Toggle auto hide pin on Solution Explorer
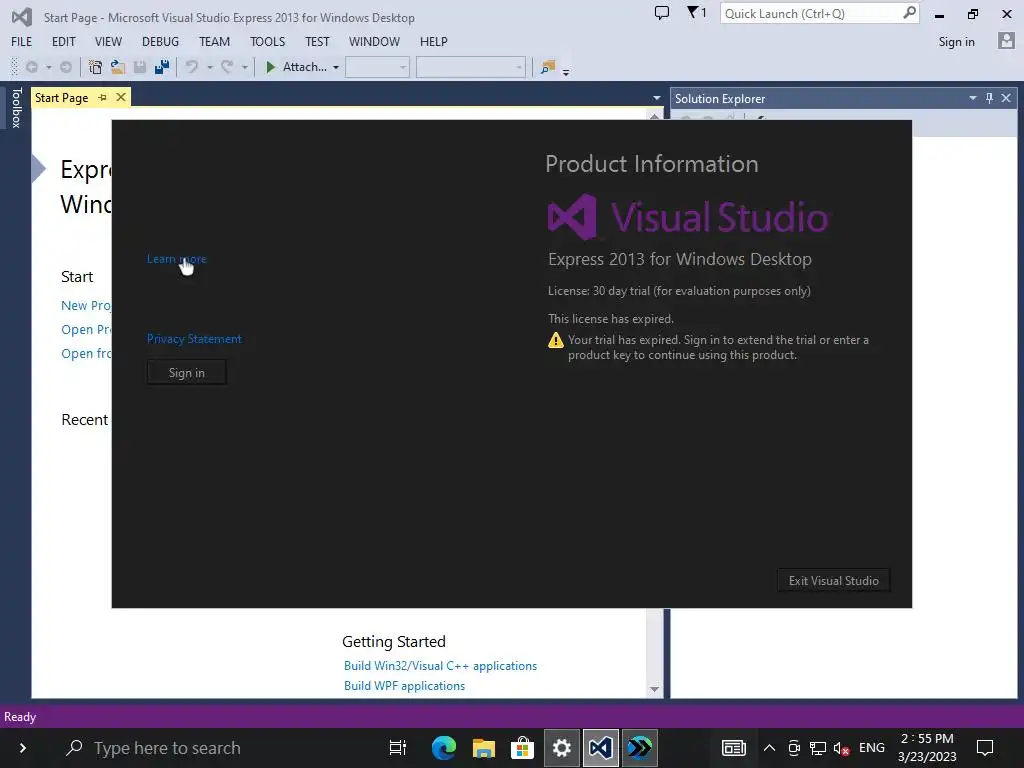Screen dimensions: 1024x768 click(989, 98)
